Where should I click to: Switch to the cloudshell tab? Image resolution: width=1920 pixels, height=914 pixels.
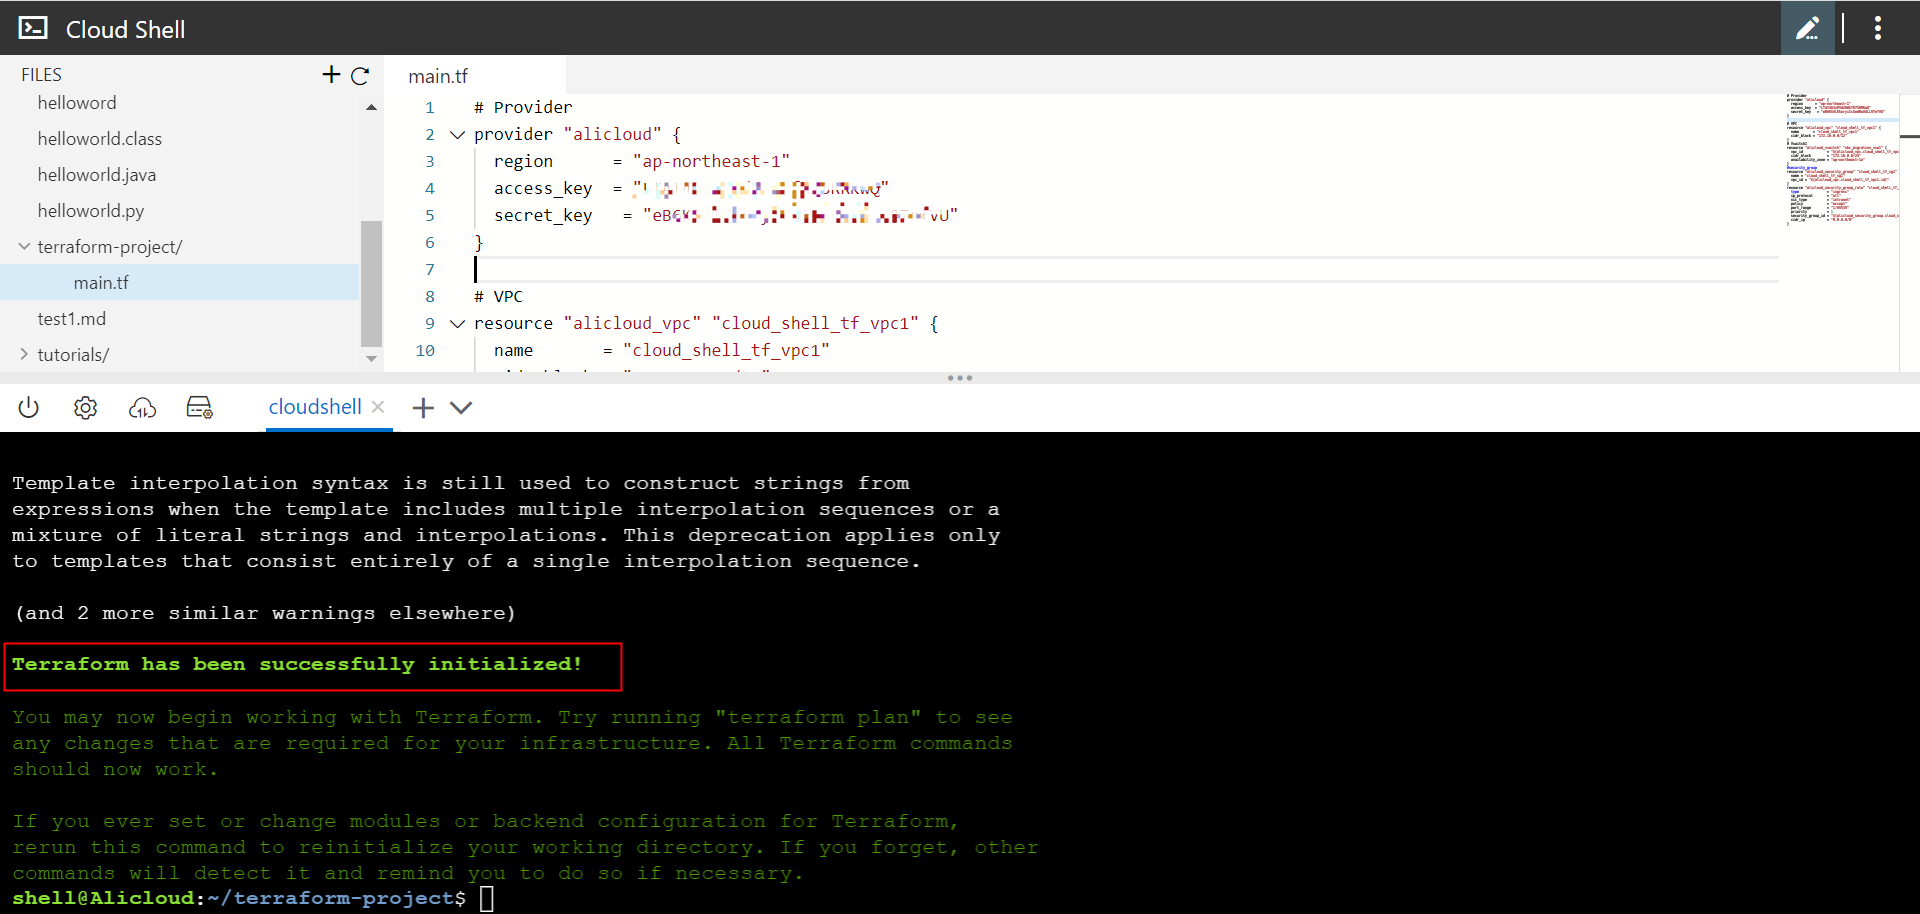tap(315, 407)
